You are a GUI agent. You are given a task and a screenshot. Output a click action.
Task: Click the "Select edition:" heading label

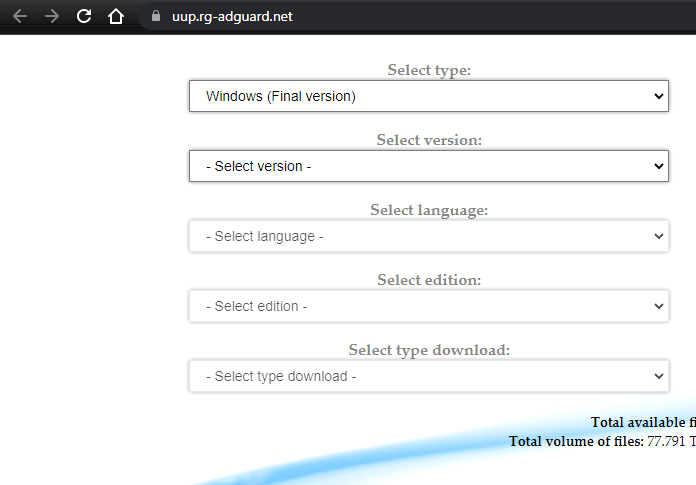pos(429,280)
